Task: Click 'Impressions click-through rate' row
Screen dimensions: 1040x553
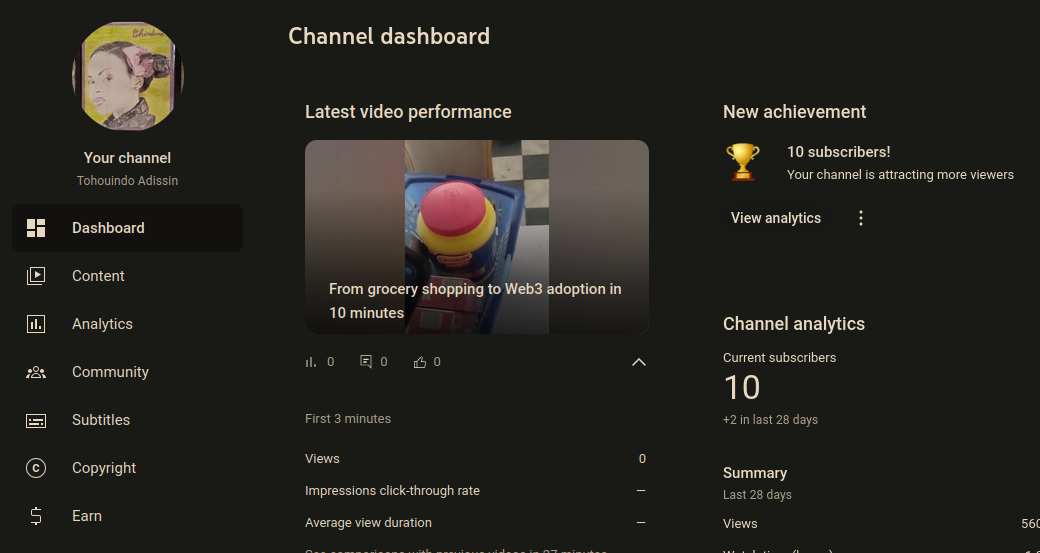Action: 476,491
